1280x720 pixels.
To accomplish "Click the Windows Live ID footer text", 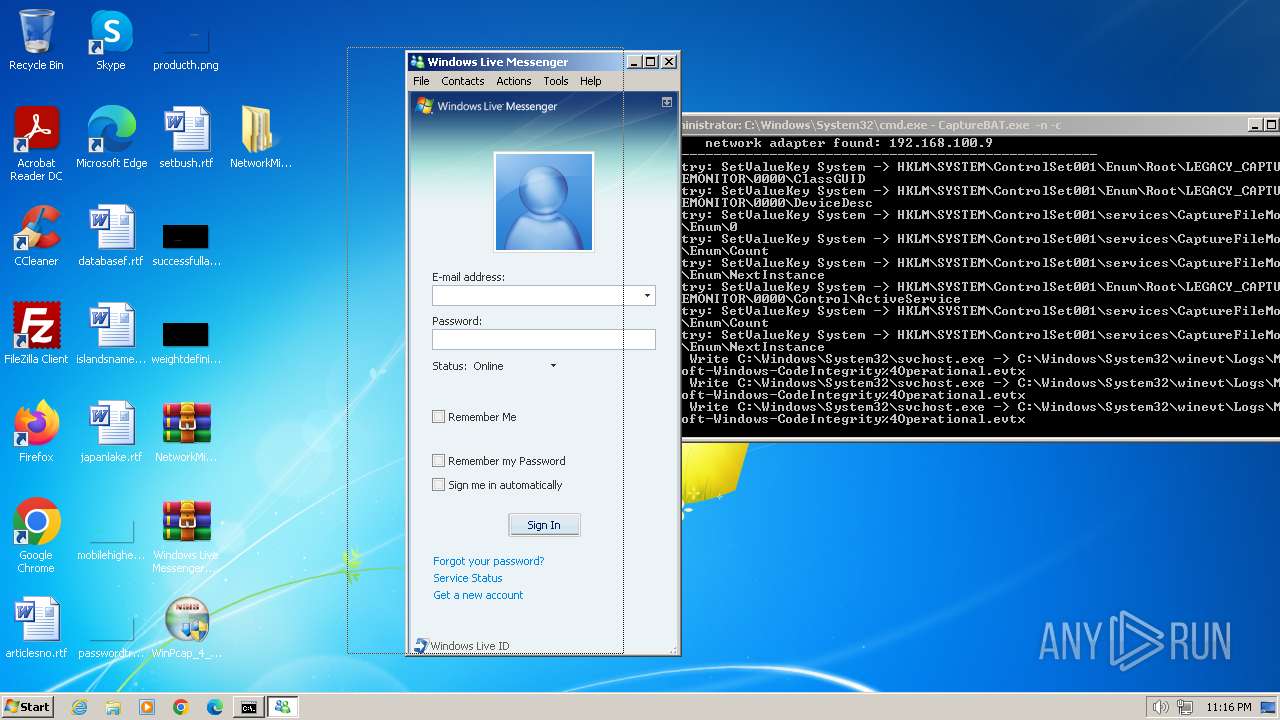I will coord(470,646).
